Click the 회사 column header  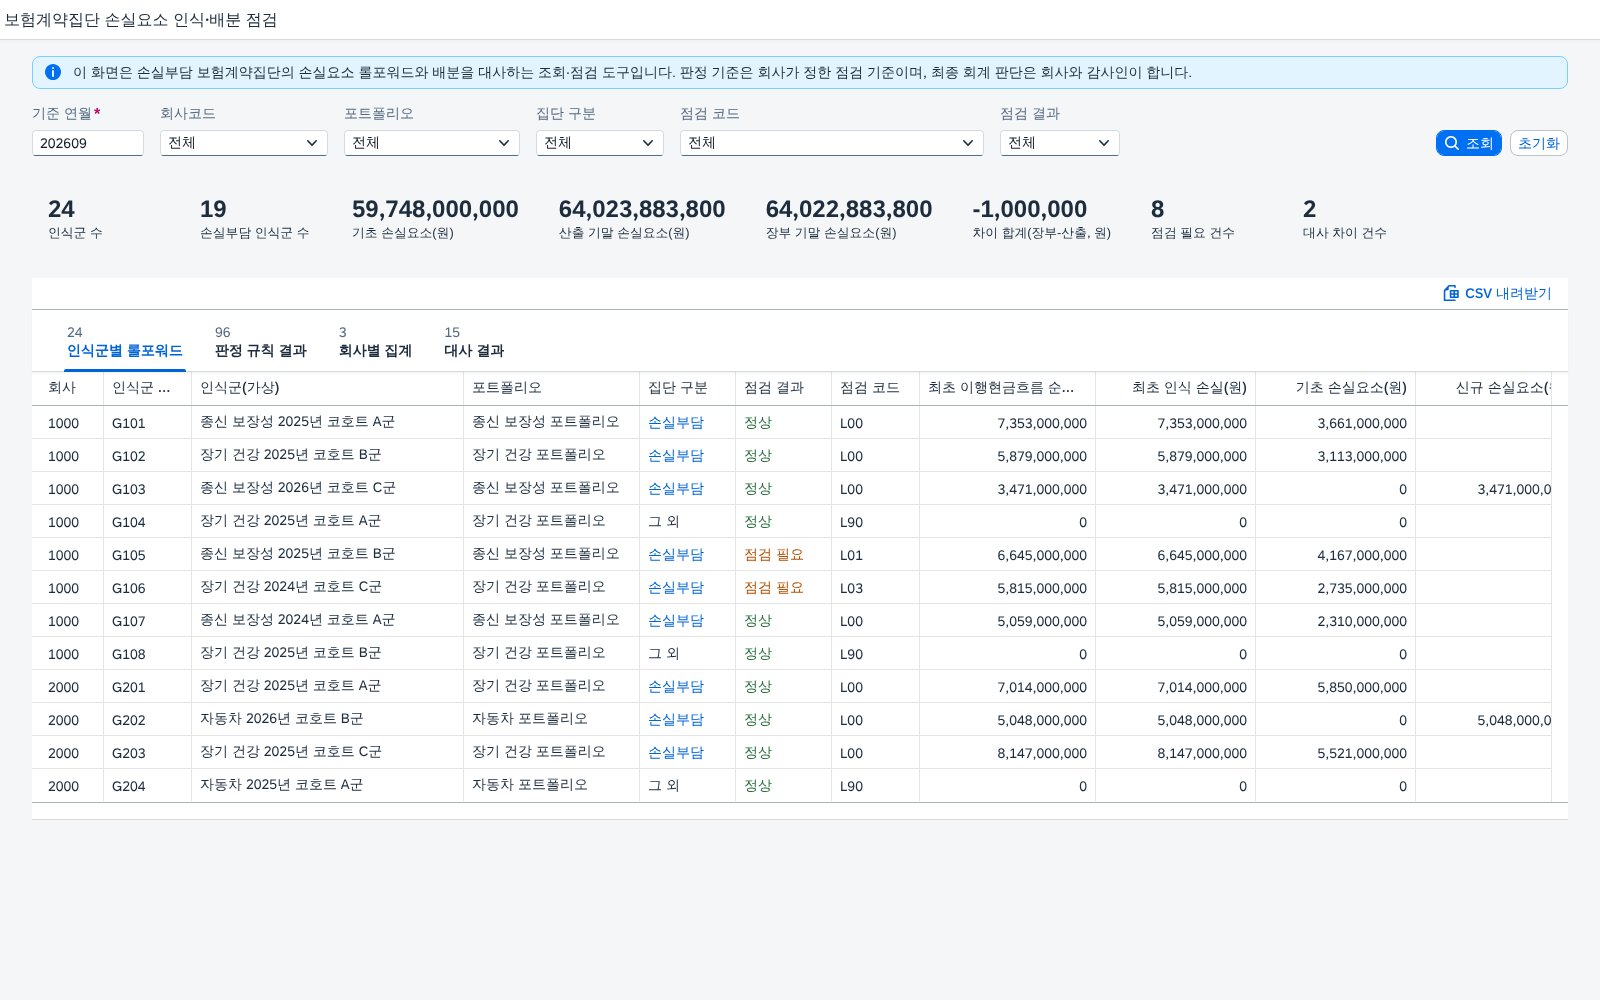[x=68, y=388]
